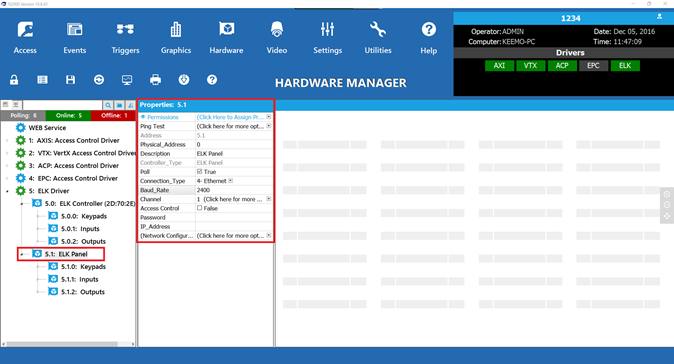Viewport: 674px width, 364px height.
Task: Open the Video module
Action: pos(277,38)
